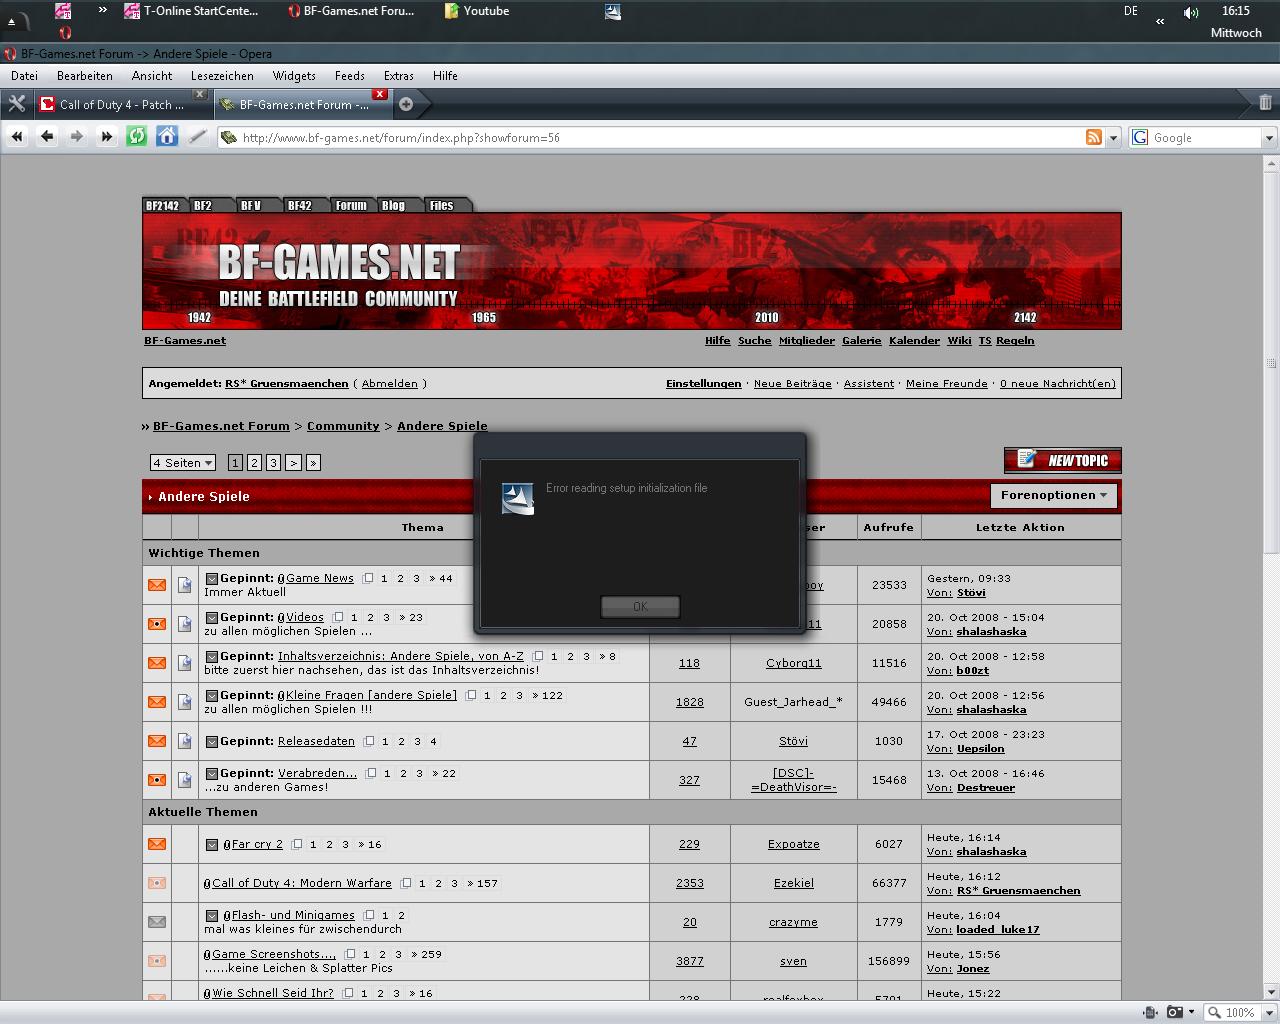The image size is (1280, 1024).
Task: Click the DE language indicator
Action: click(x=1131, y=11)
